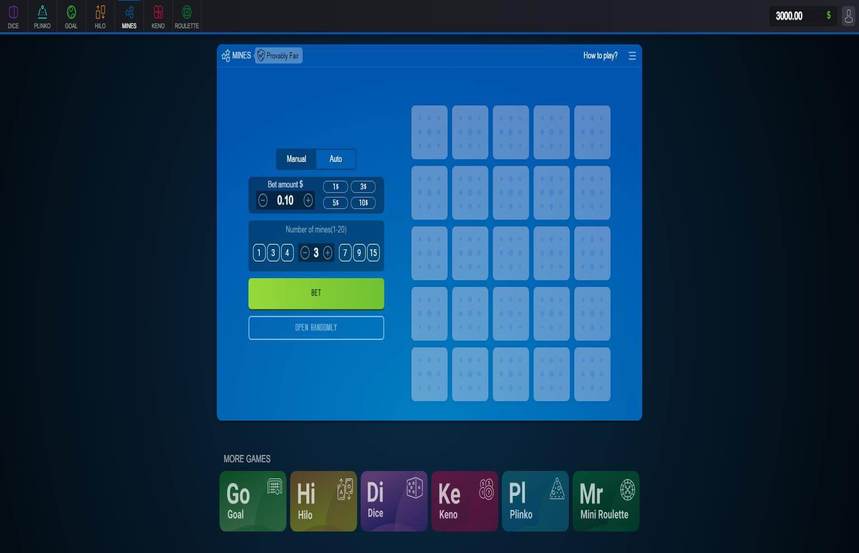Decrease the number of mines
Screen dimensions: 859x553
click(x=305, y=253)
